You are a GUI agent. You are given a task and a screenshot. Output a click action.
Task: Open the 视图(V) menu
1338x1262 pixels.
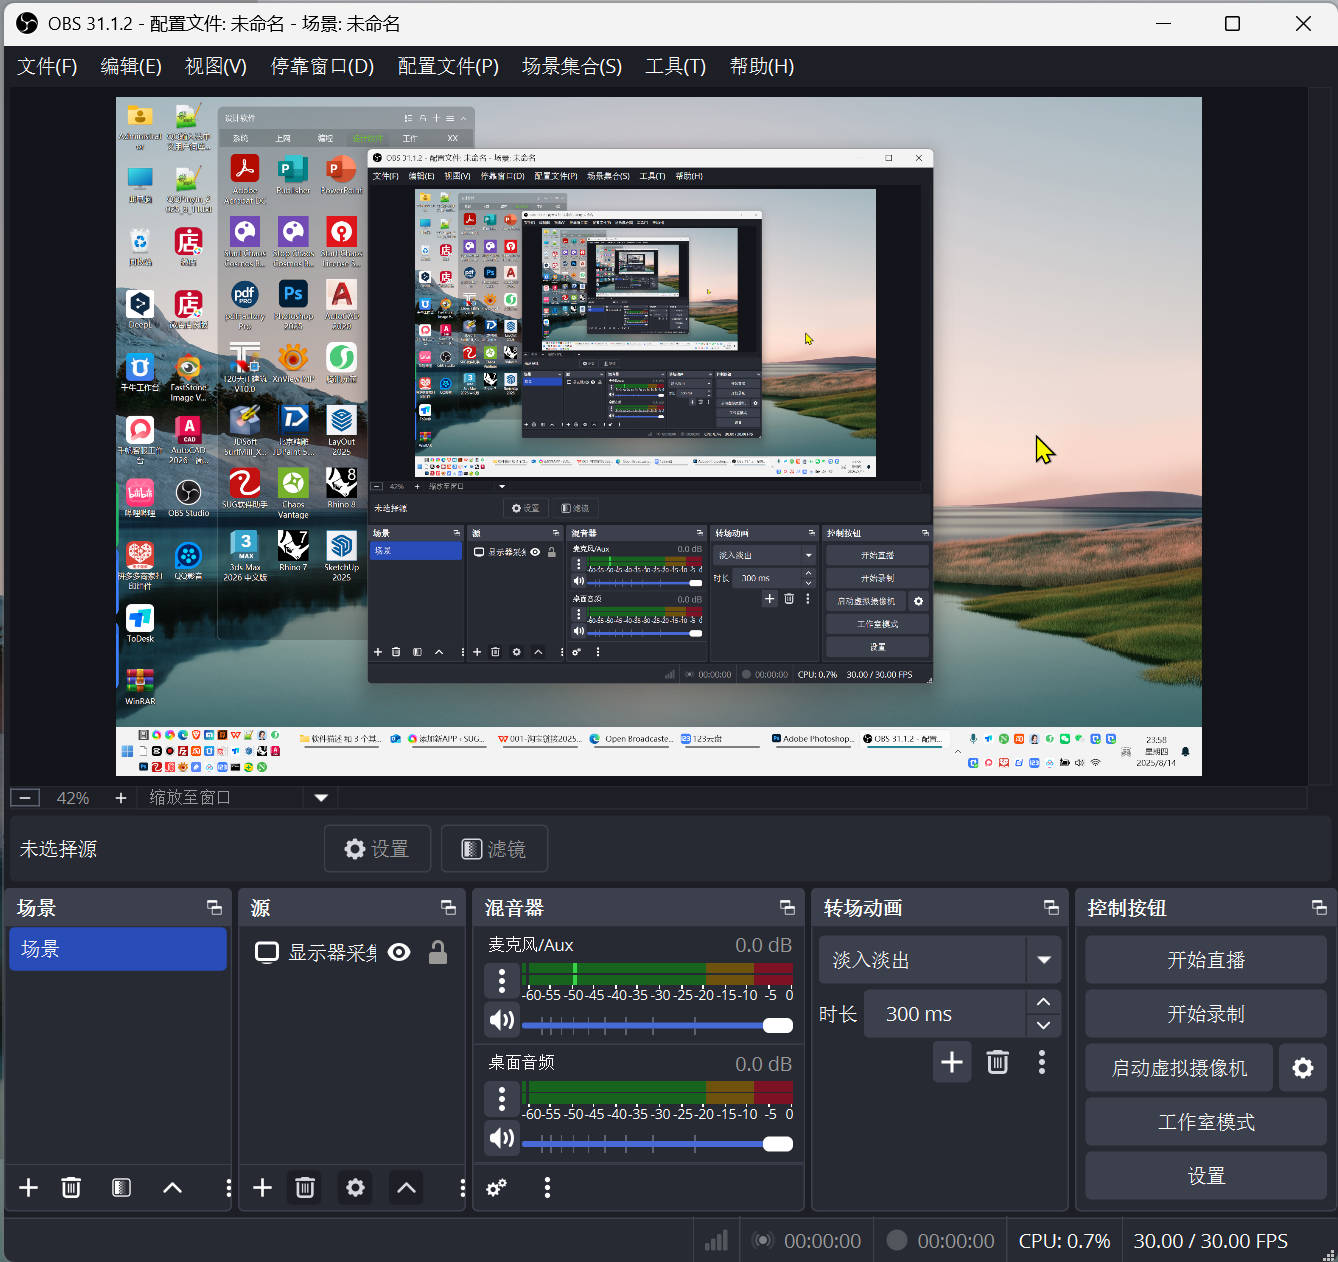216,66
